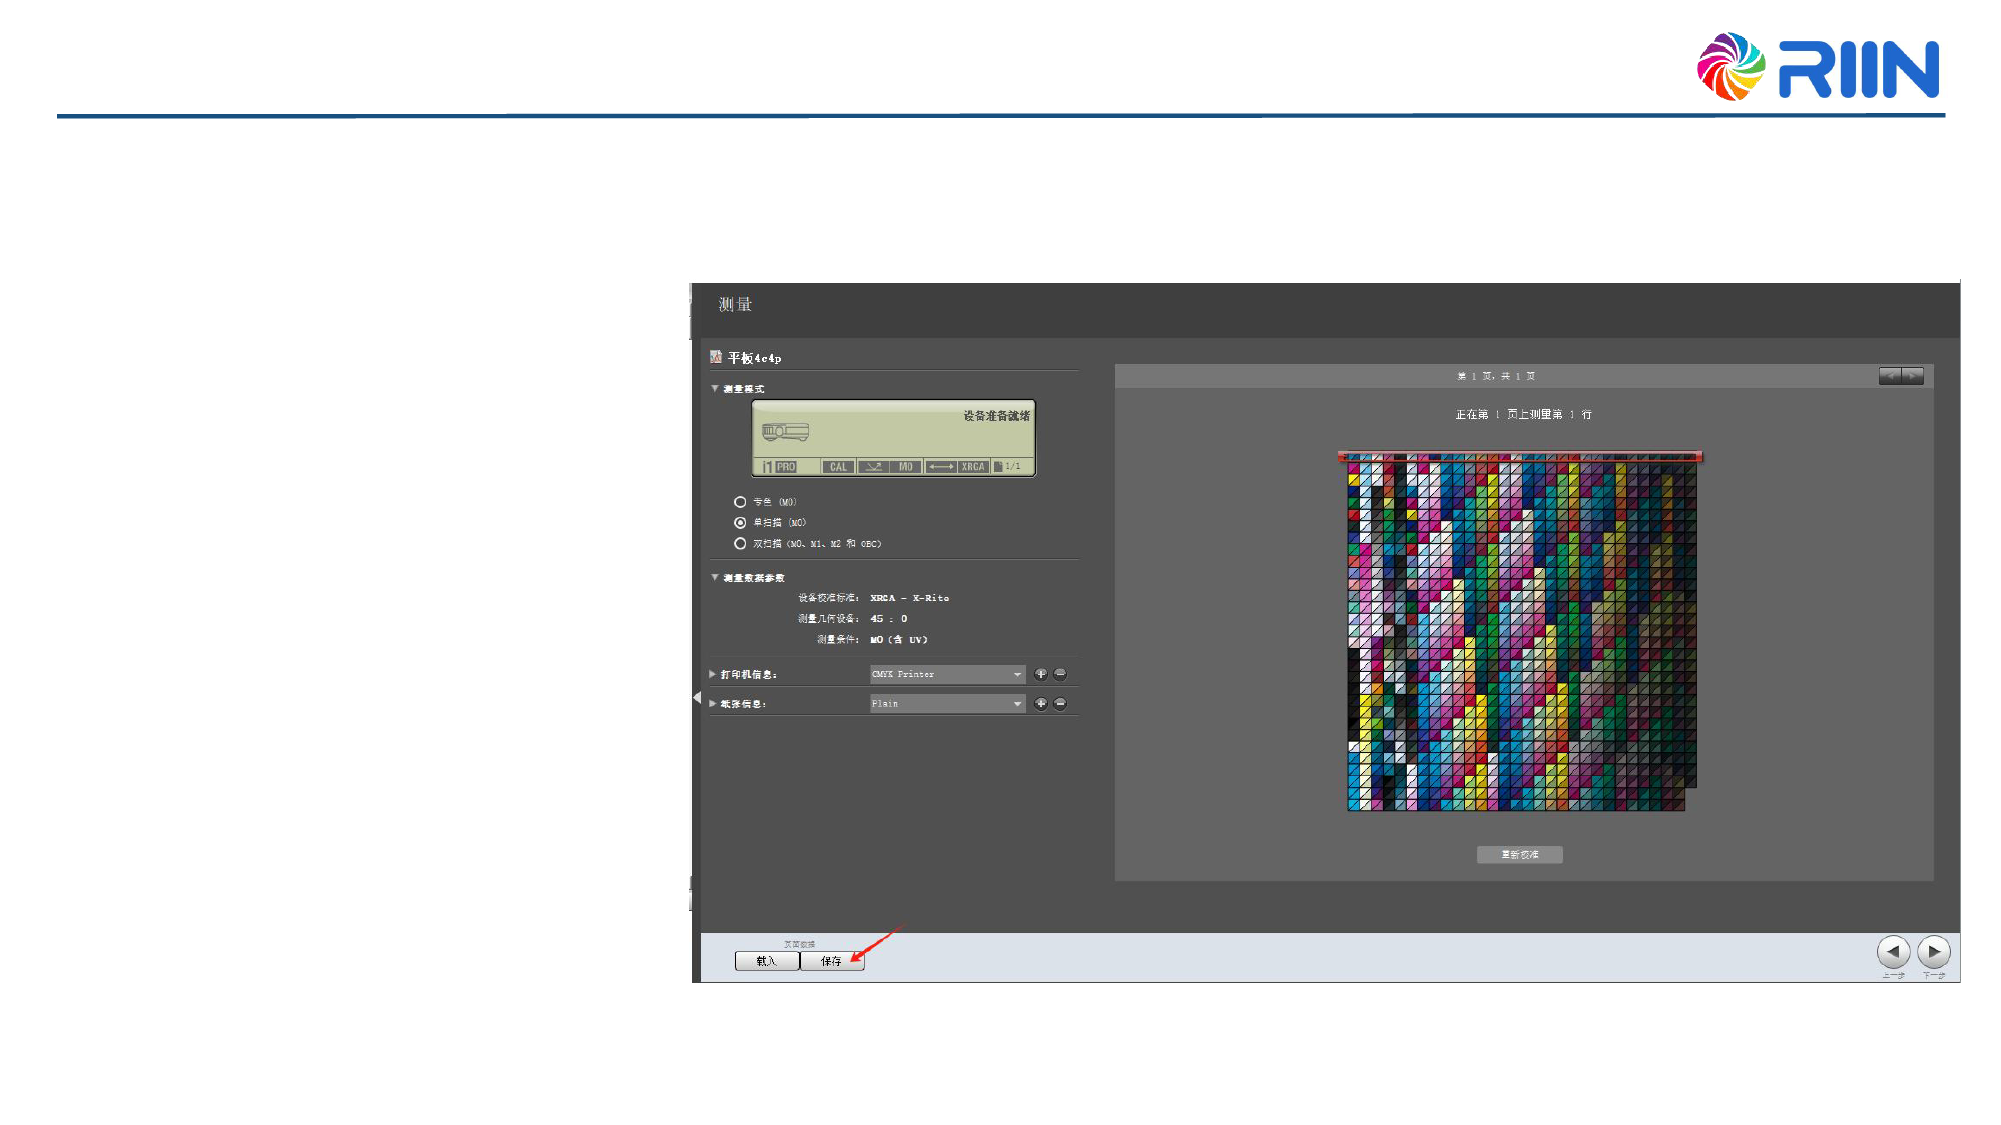Open the Plain paper type dropdown

(x=947, y=704)
